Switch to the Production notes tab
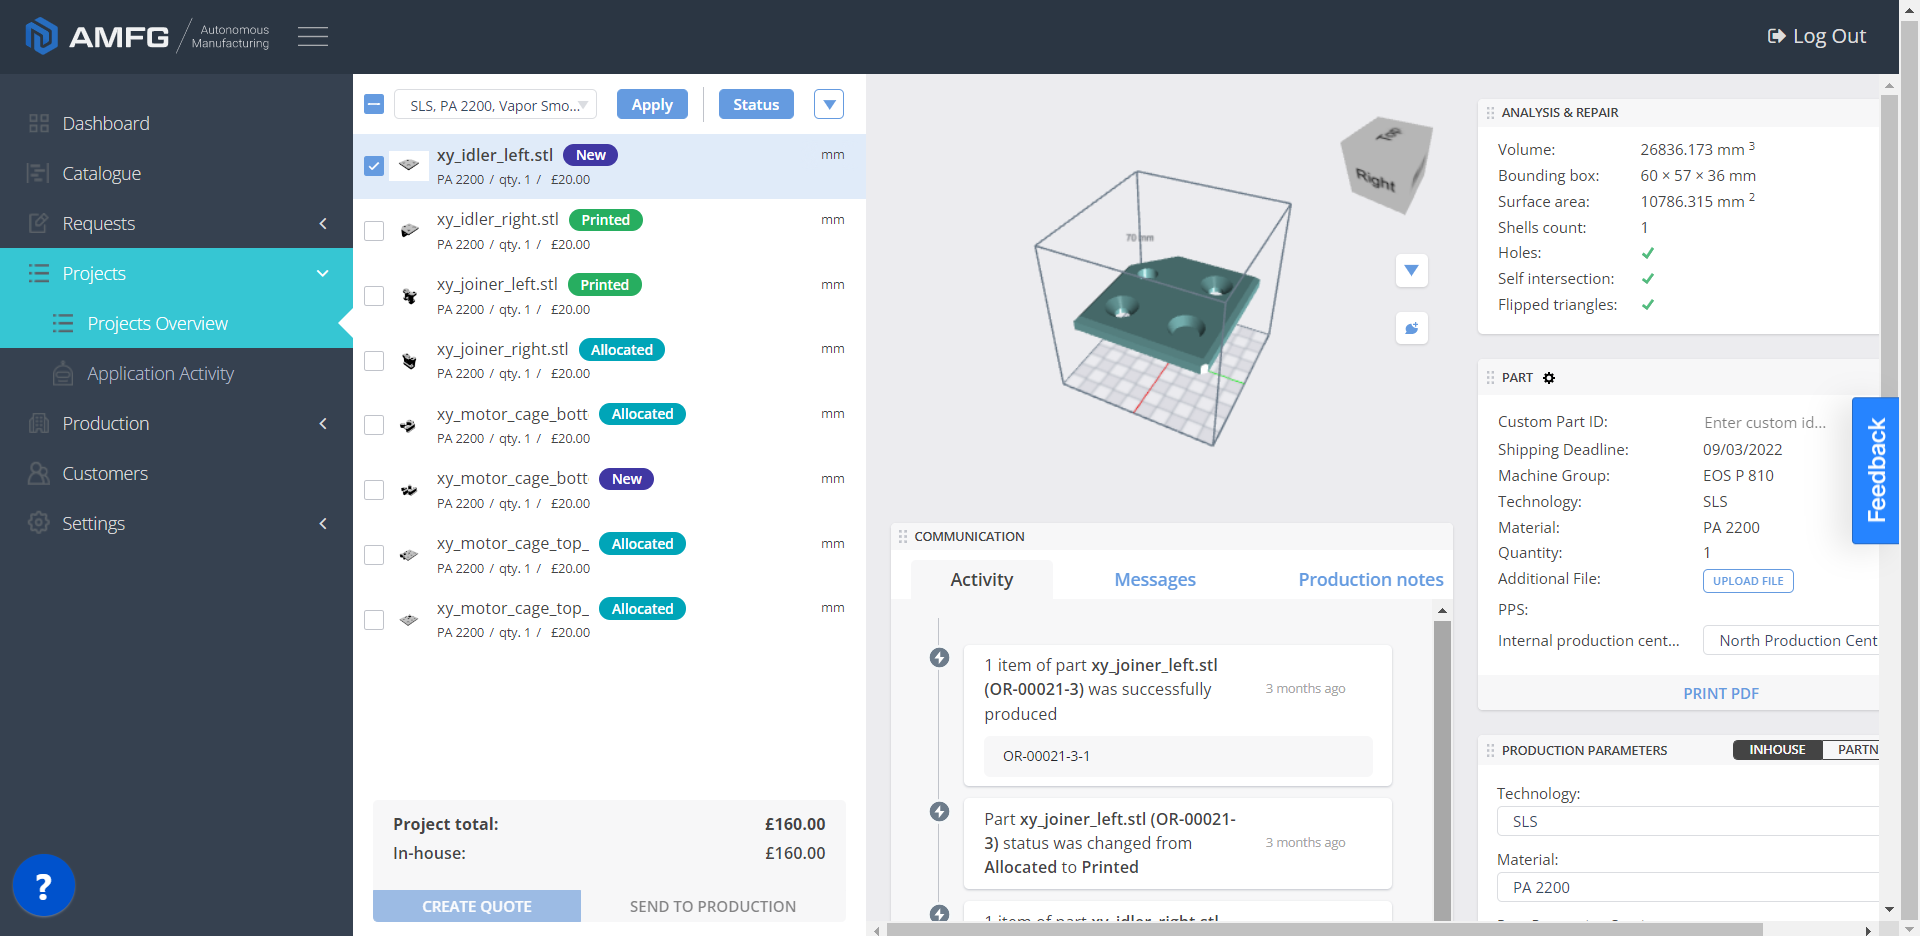 click(1370, 580)
